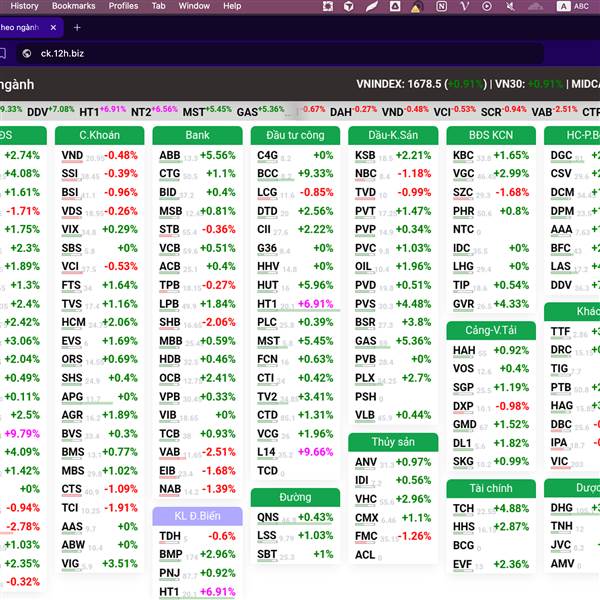Select the HUT +5.96% row
The height and width of the screenshot is (600, 600).
tap(295, 285)
